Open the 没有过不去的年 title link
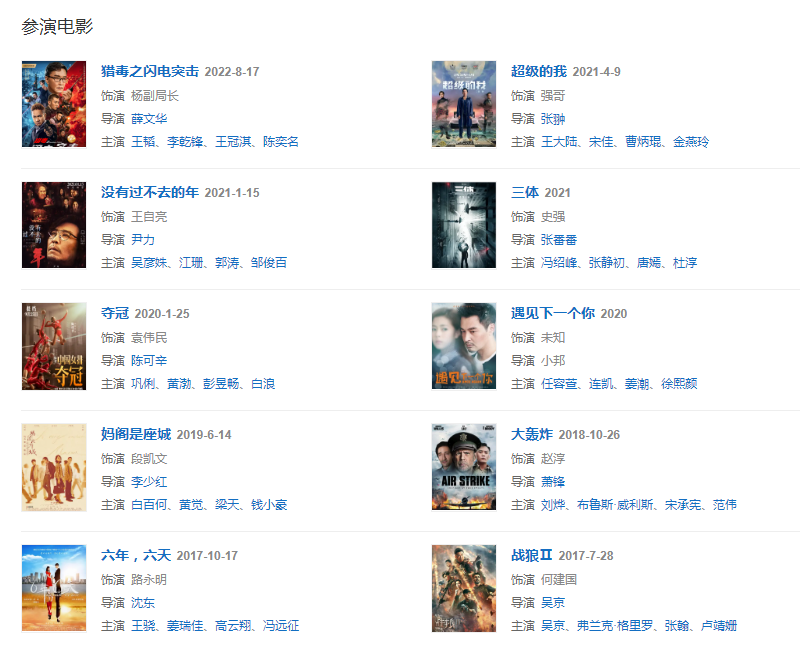 point(149,192)
